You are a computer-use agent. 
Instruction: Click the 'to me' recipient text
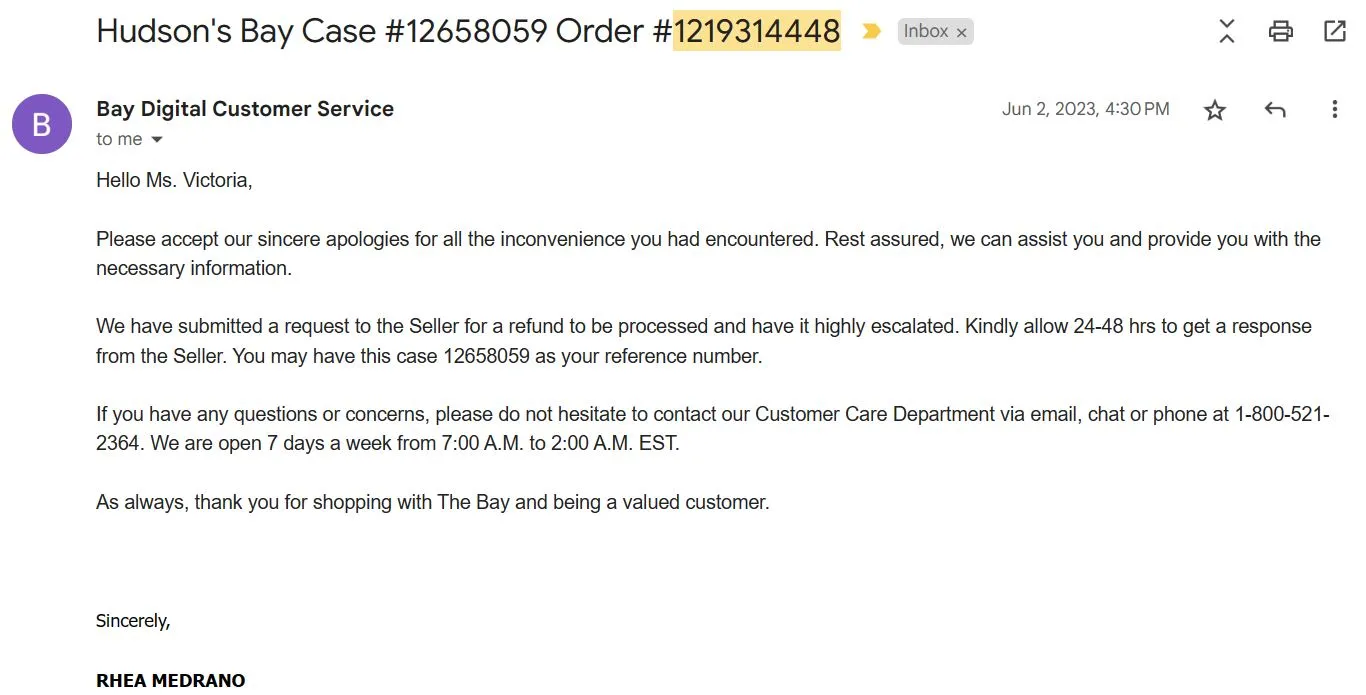click(119, 140)
